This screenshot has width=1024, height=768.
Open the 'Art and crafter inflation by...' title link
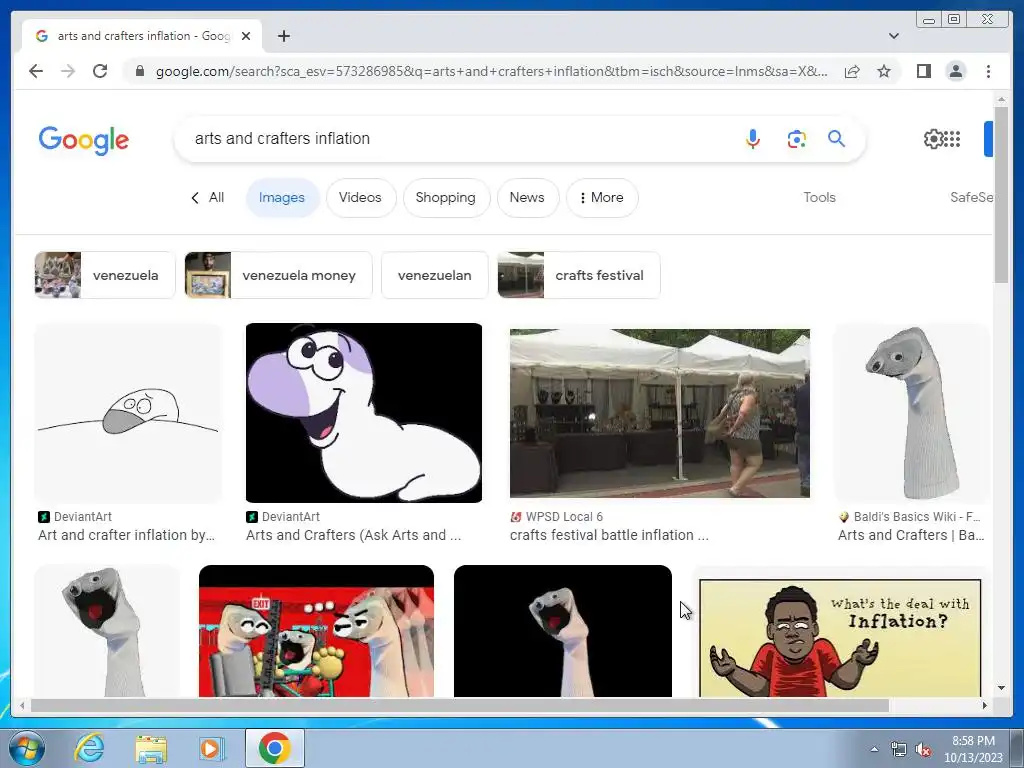pos(126,535)
